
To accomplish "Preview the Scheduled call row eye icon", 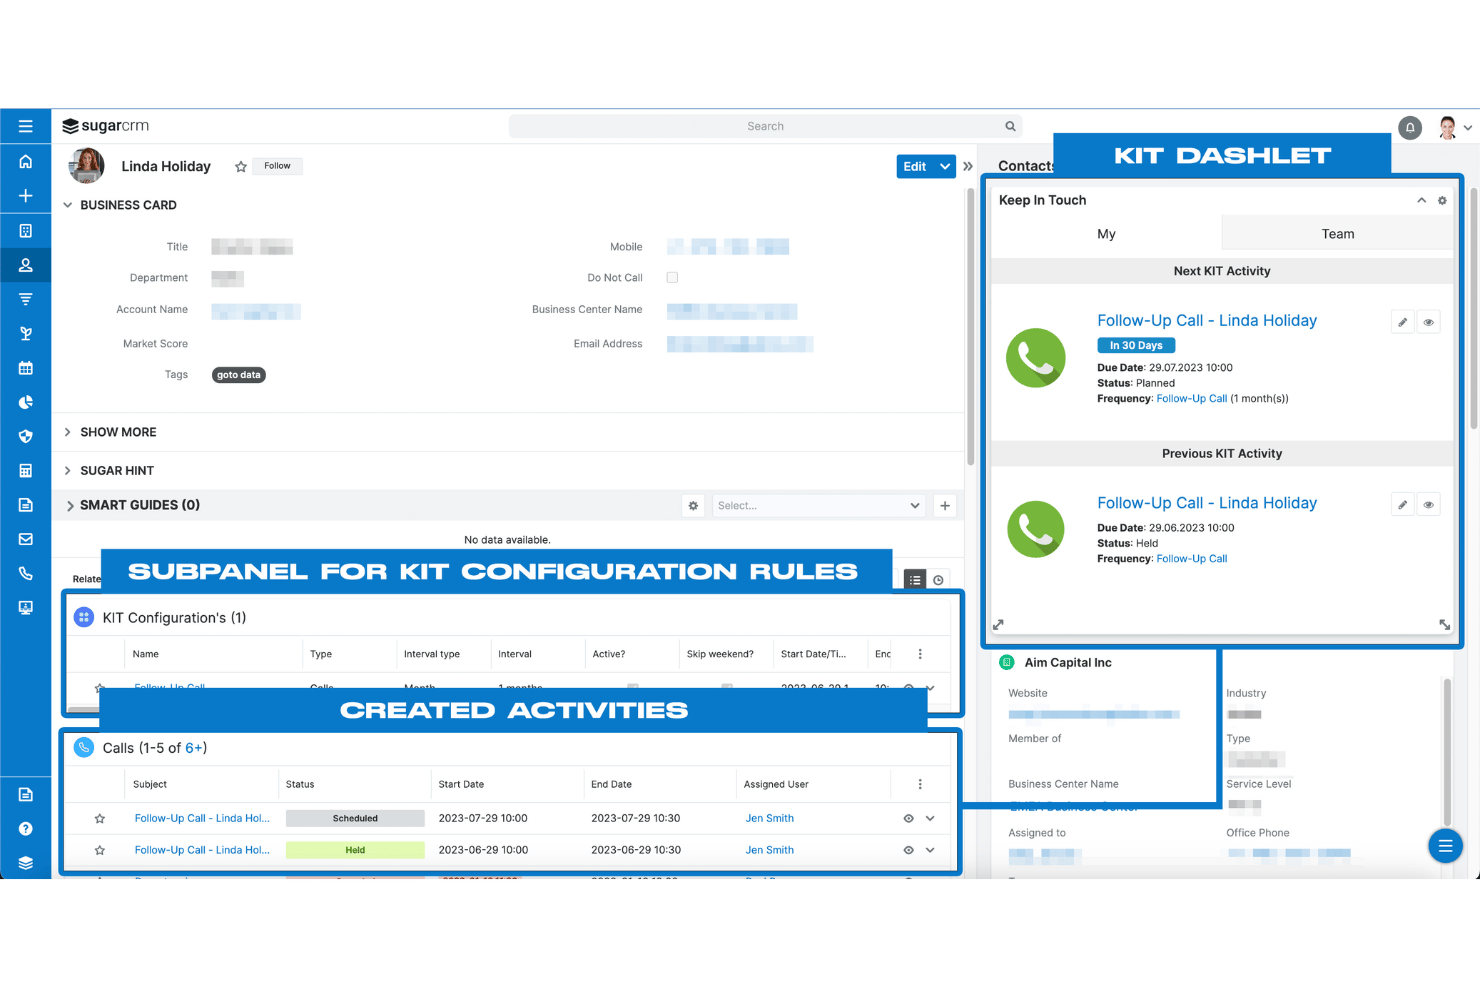I will [909, 818].
